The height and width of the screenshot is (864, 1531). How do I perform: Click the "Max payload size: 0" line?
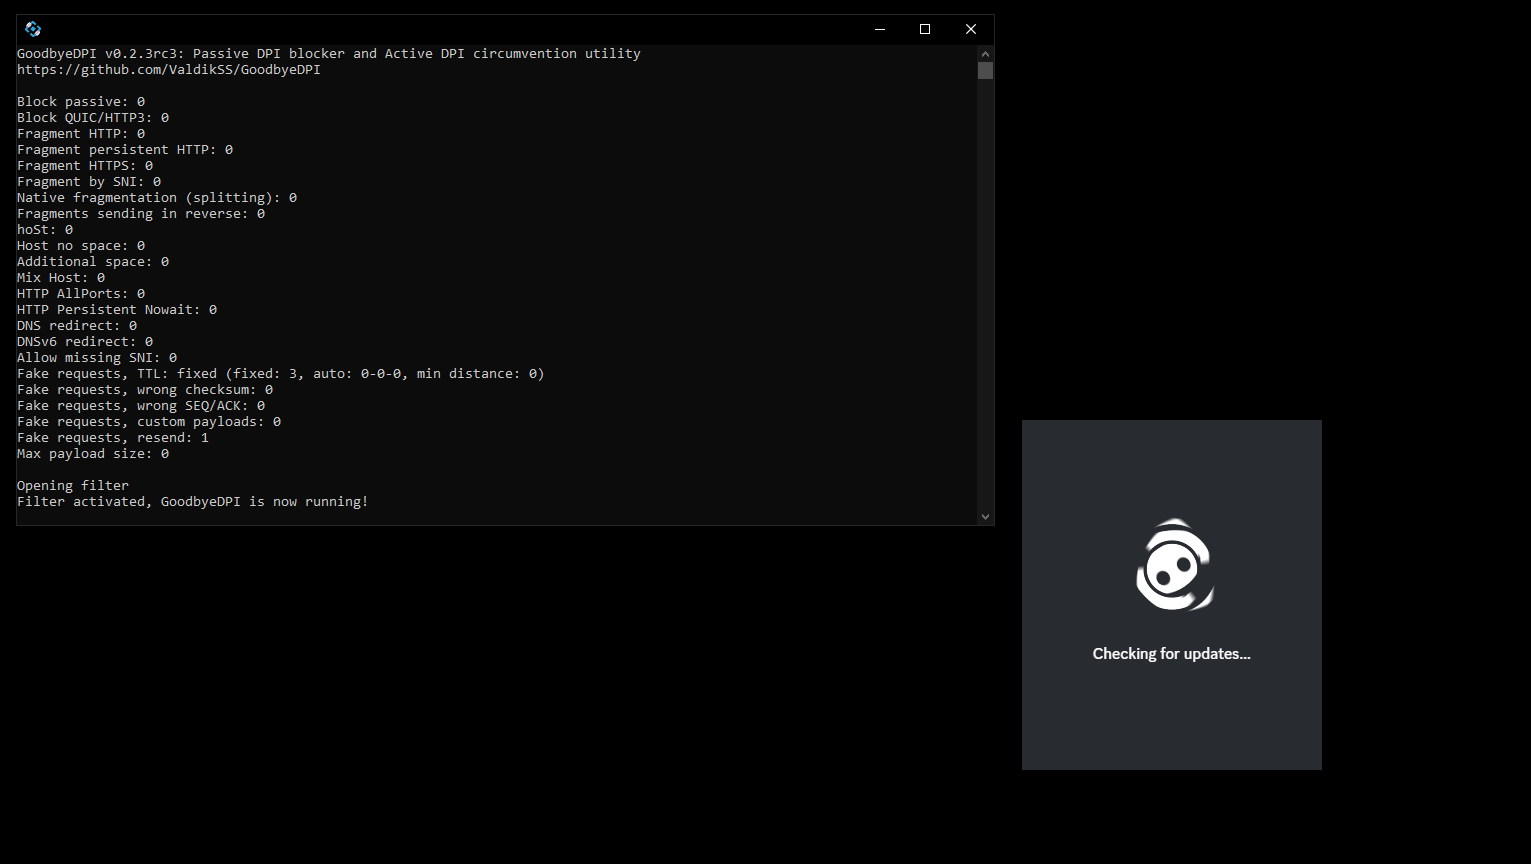93,454
